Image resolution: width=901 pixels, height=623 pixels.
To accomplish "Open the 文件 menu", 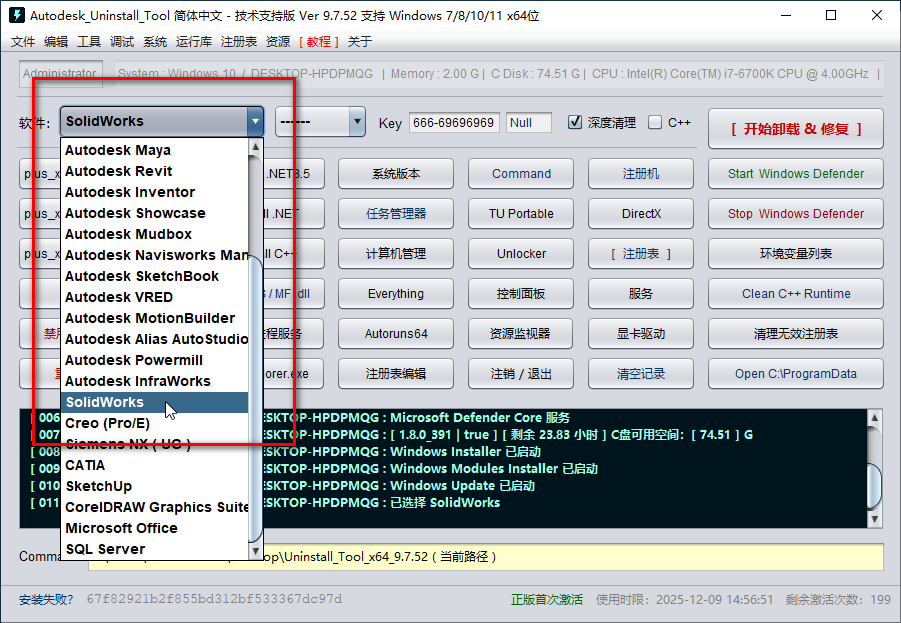I will point(23,41).
